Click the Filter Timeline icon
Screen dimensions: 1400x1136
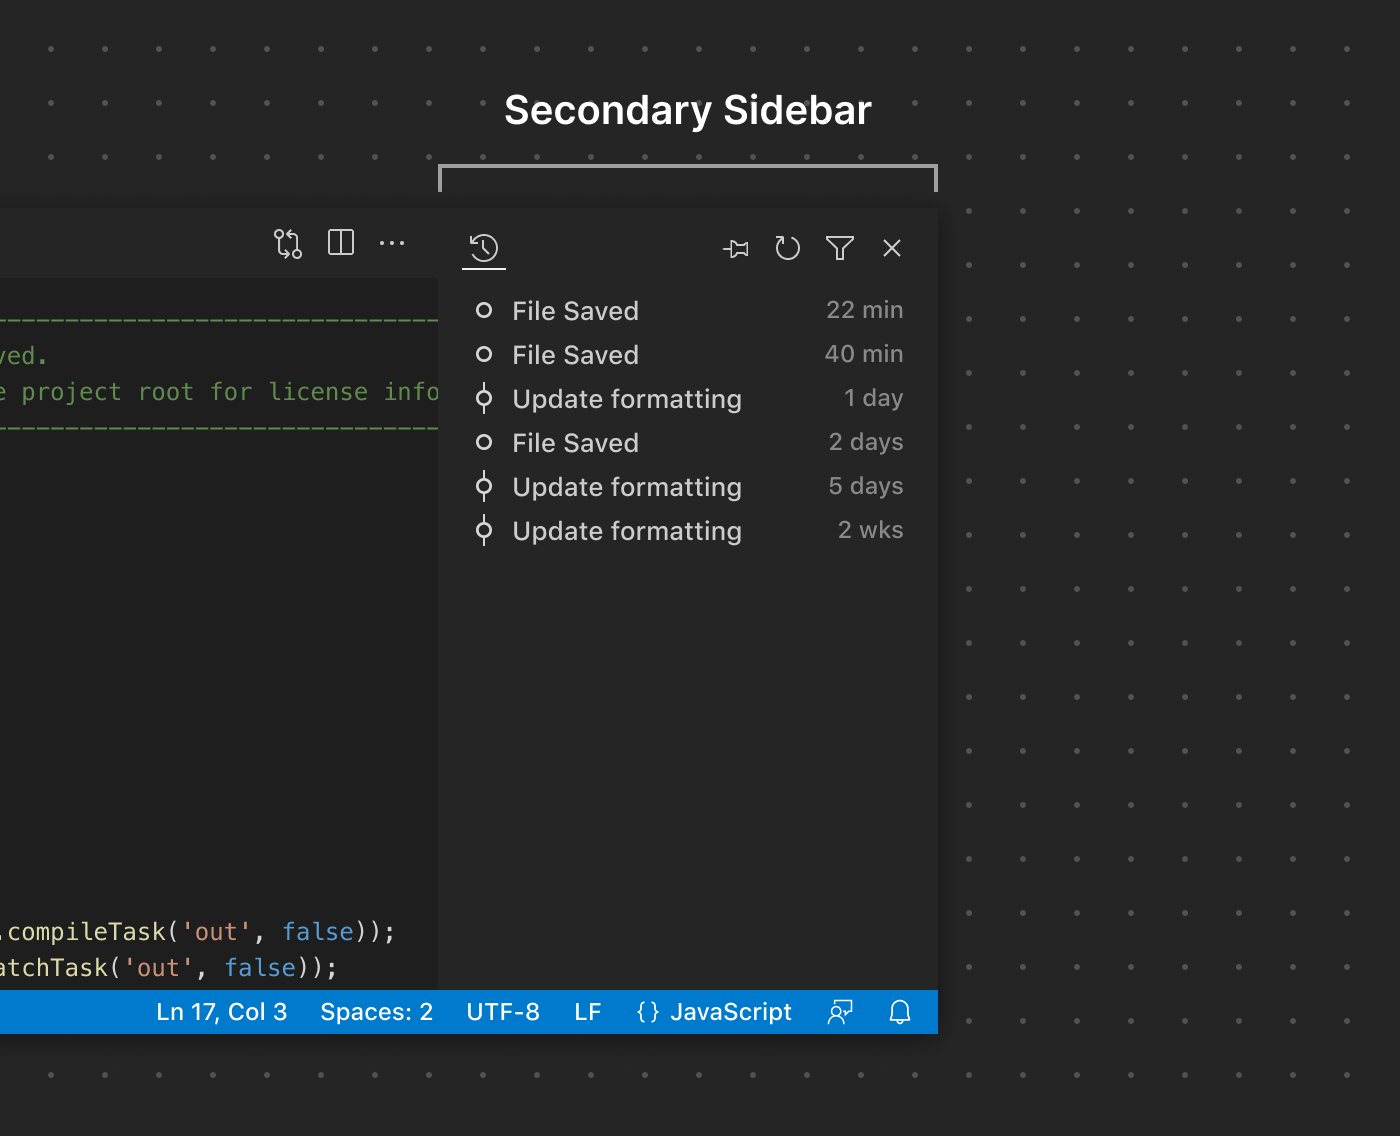point(840,248)
